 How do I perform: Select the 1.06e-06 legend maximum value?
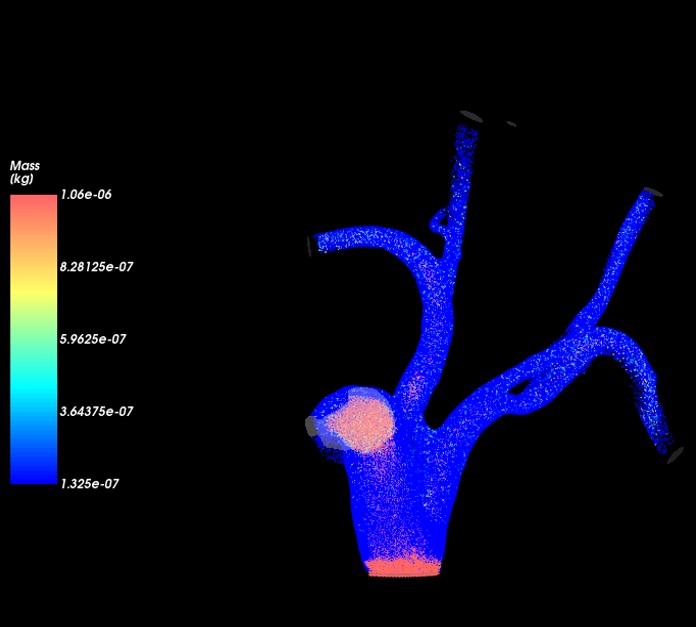pos(86,195)
